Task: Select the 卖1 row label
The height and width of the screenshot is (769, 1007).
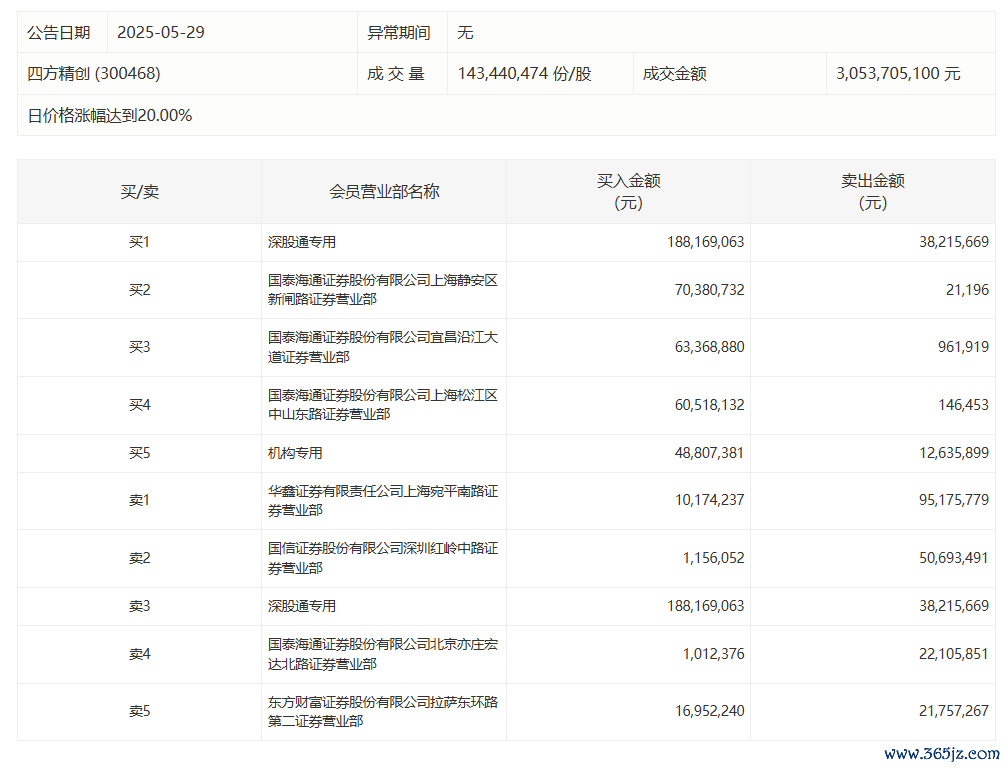Action: tap(139, 500)
